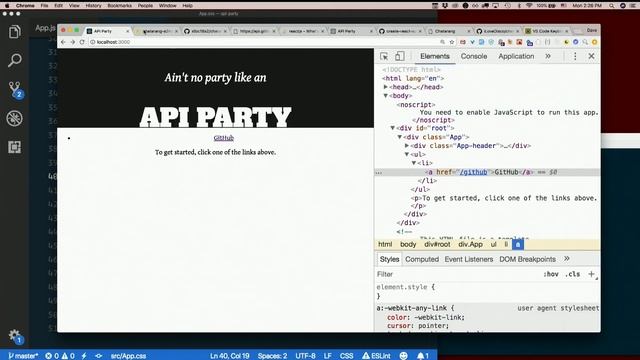Open VS Code Explorer files icon
The image size is (640, 360).
(x=15, y=32)
